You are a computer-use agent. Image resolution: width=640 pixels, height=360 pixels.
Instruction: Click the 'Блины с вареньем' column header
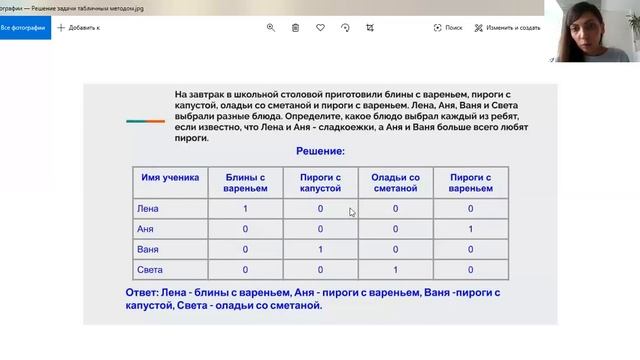point(245,183)
